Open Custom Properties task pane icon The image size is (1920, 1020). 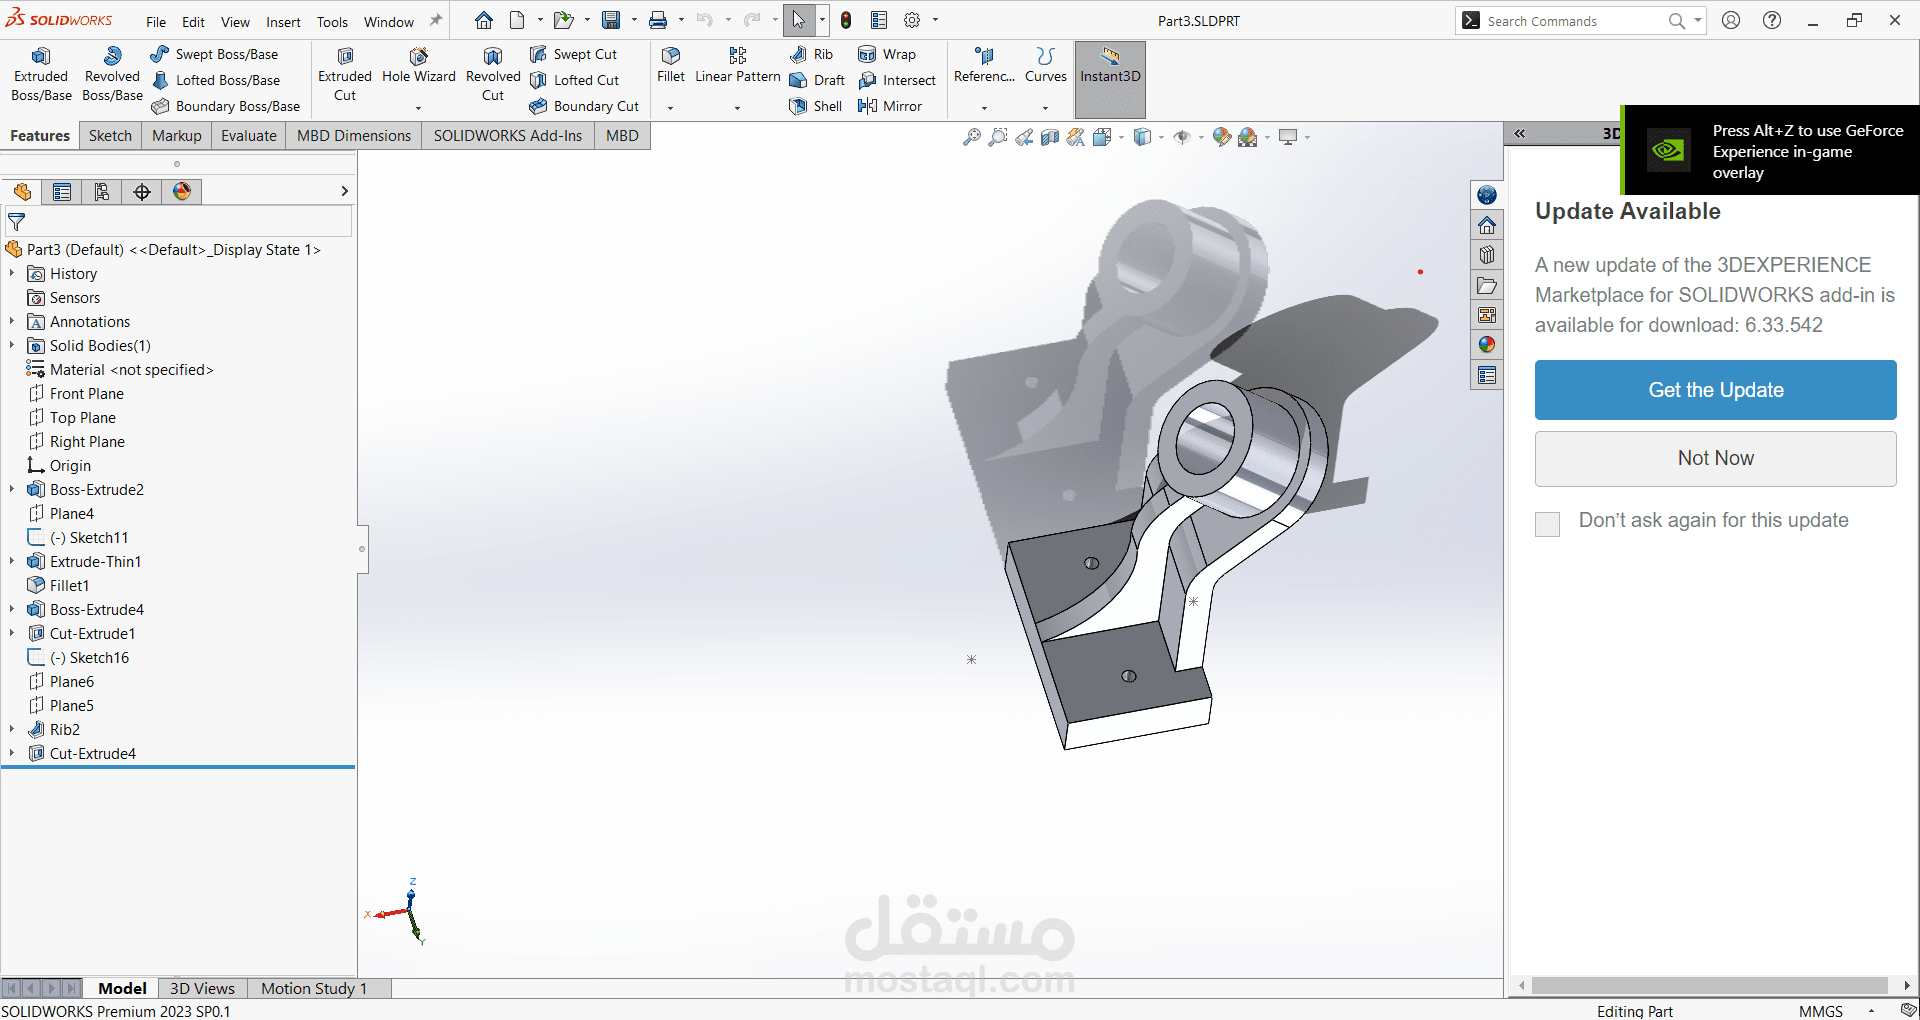(x=1487, y=375)
